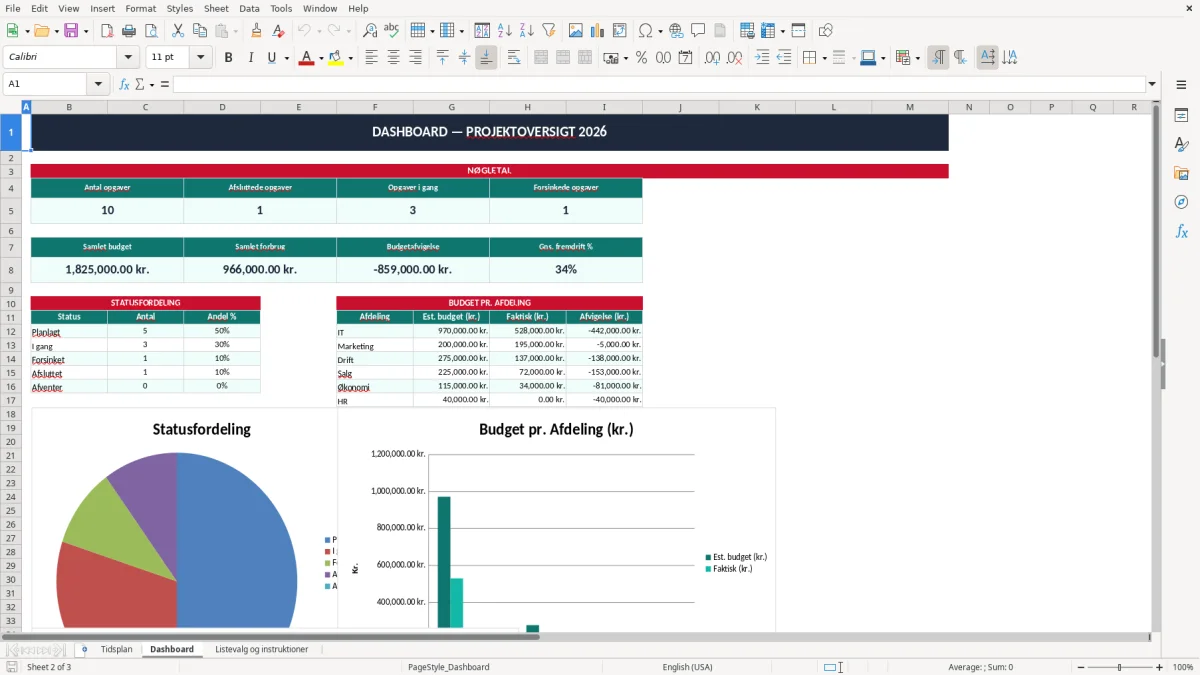Insert image icon in toolbar
This screenshot has width=1200, height=675.
576,31
